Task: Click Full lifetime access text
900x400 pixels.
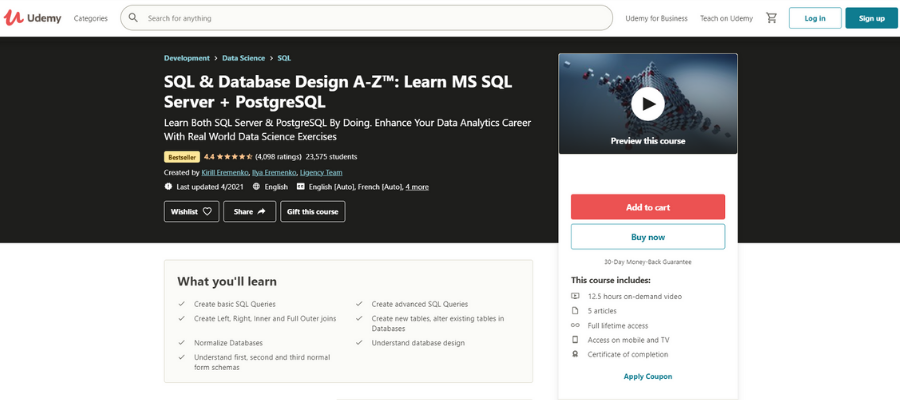Action: [618, 325]
